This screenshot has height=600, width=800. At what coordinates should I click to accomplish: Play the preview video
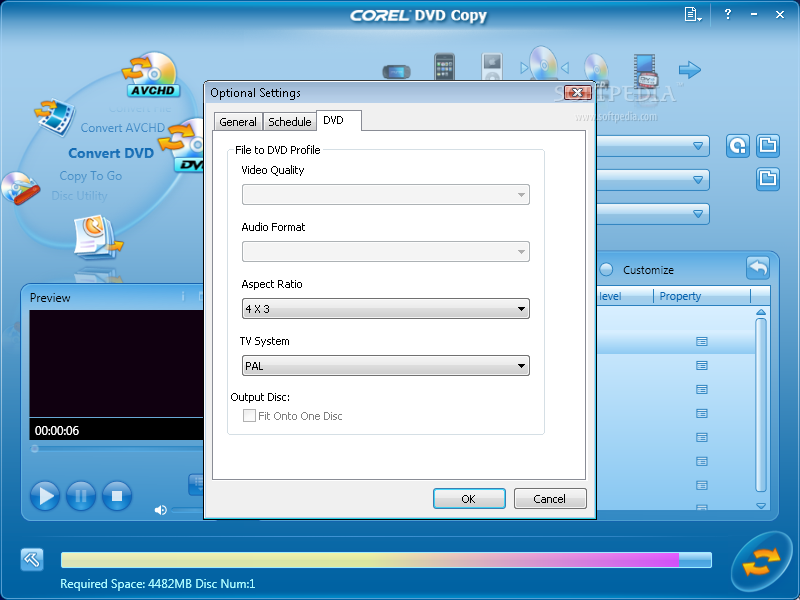[x=45, y=495]
